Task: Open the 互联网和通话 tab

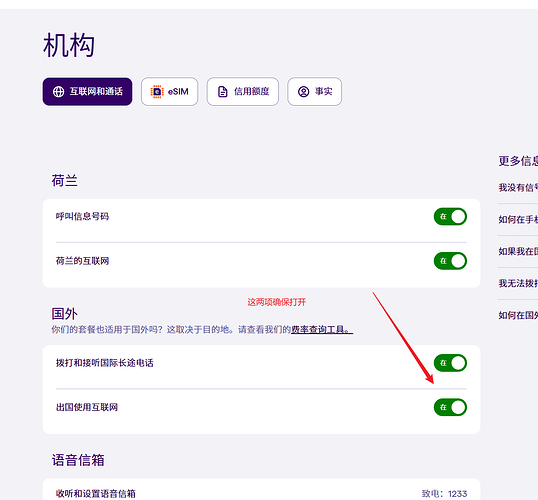Action: [x=87, y=92]
